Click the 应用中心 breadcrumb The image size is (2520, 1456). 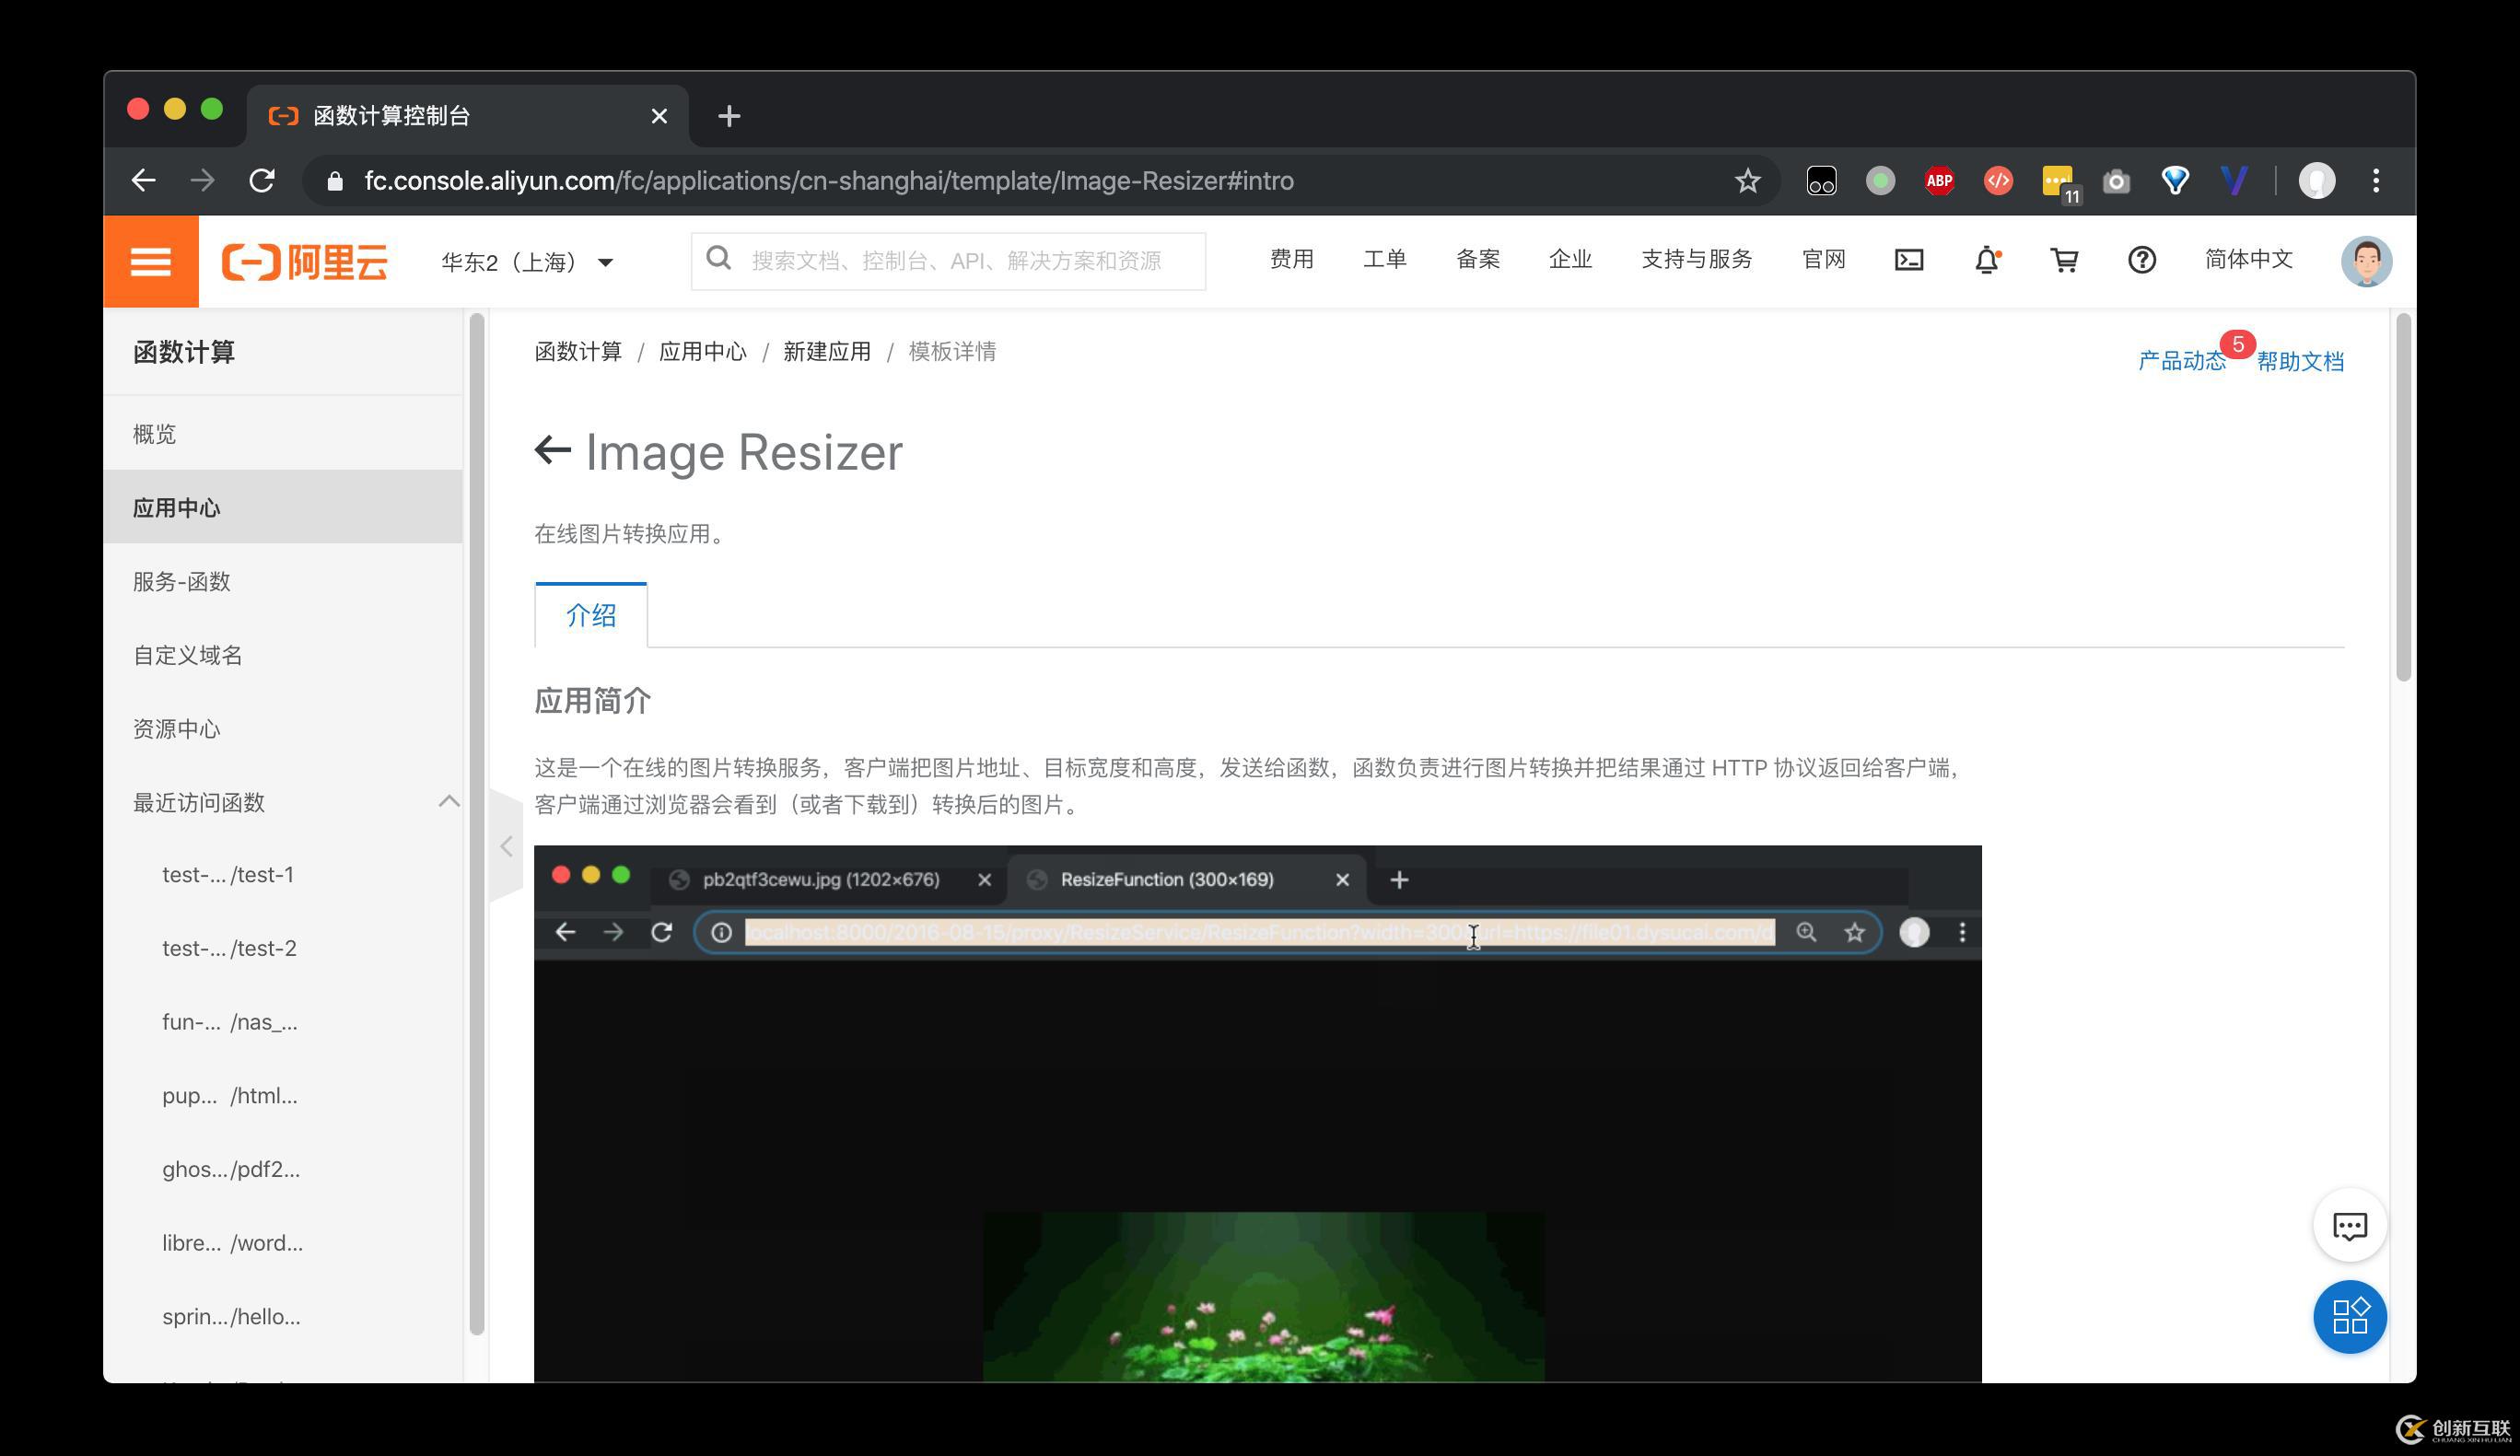pos(702,352)
